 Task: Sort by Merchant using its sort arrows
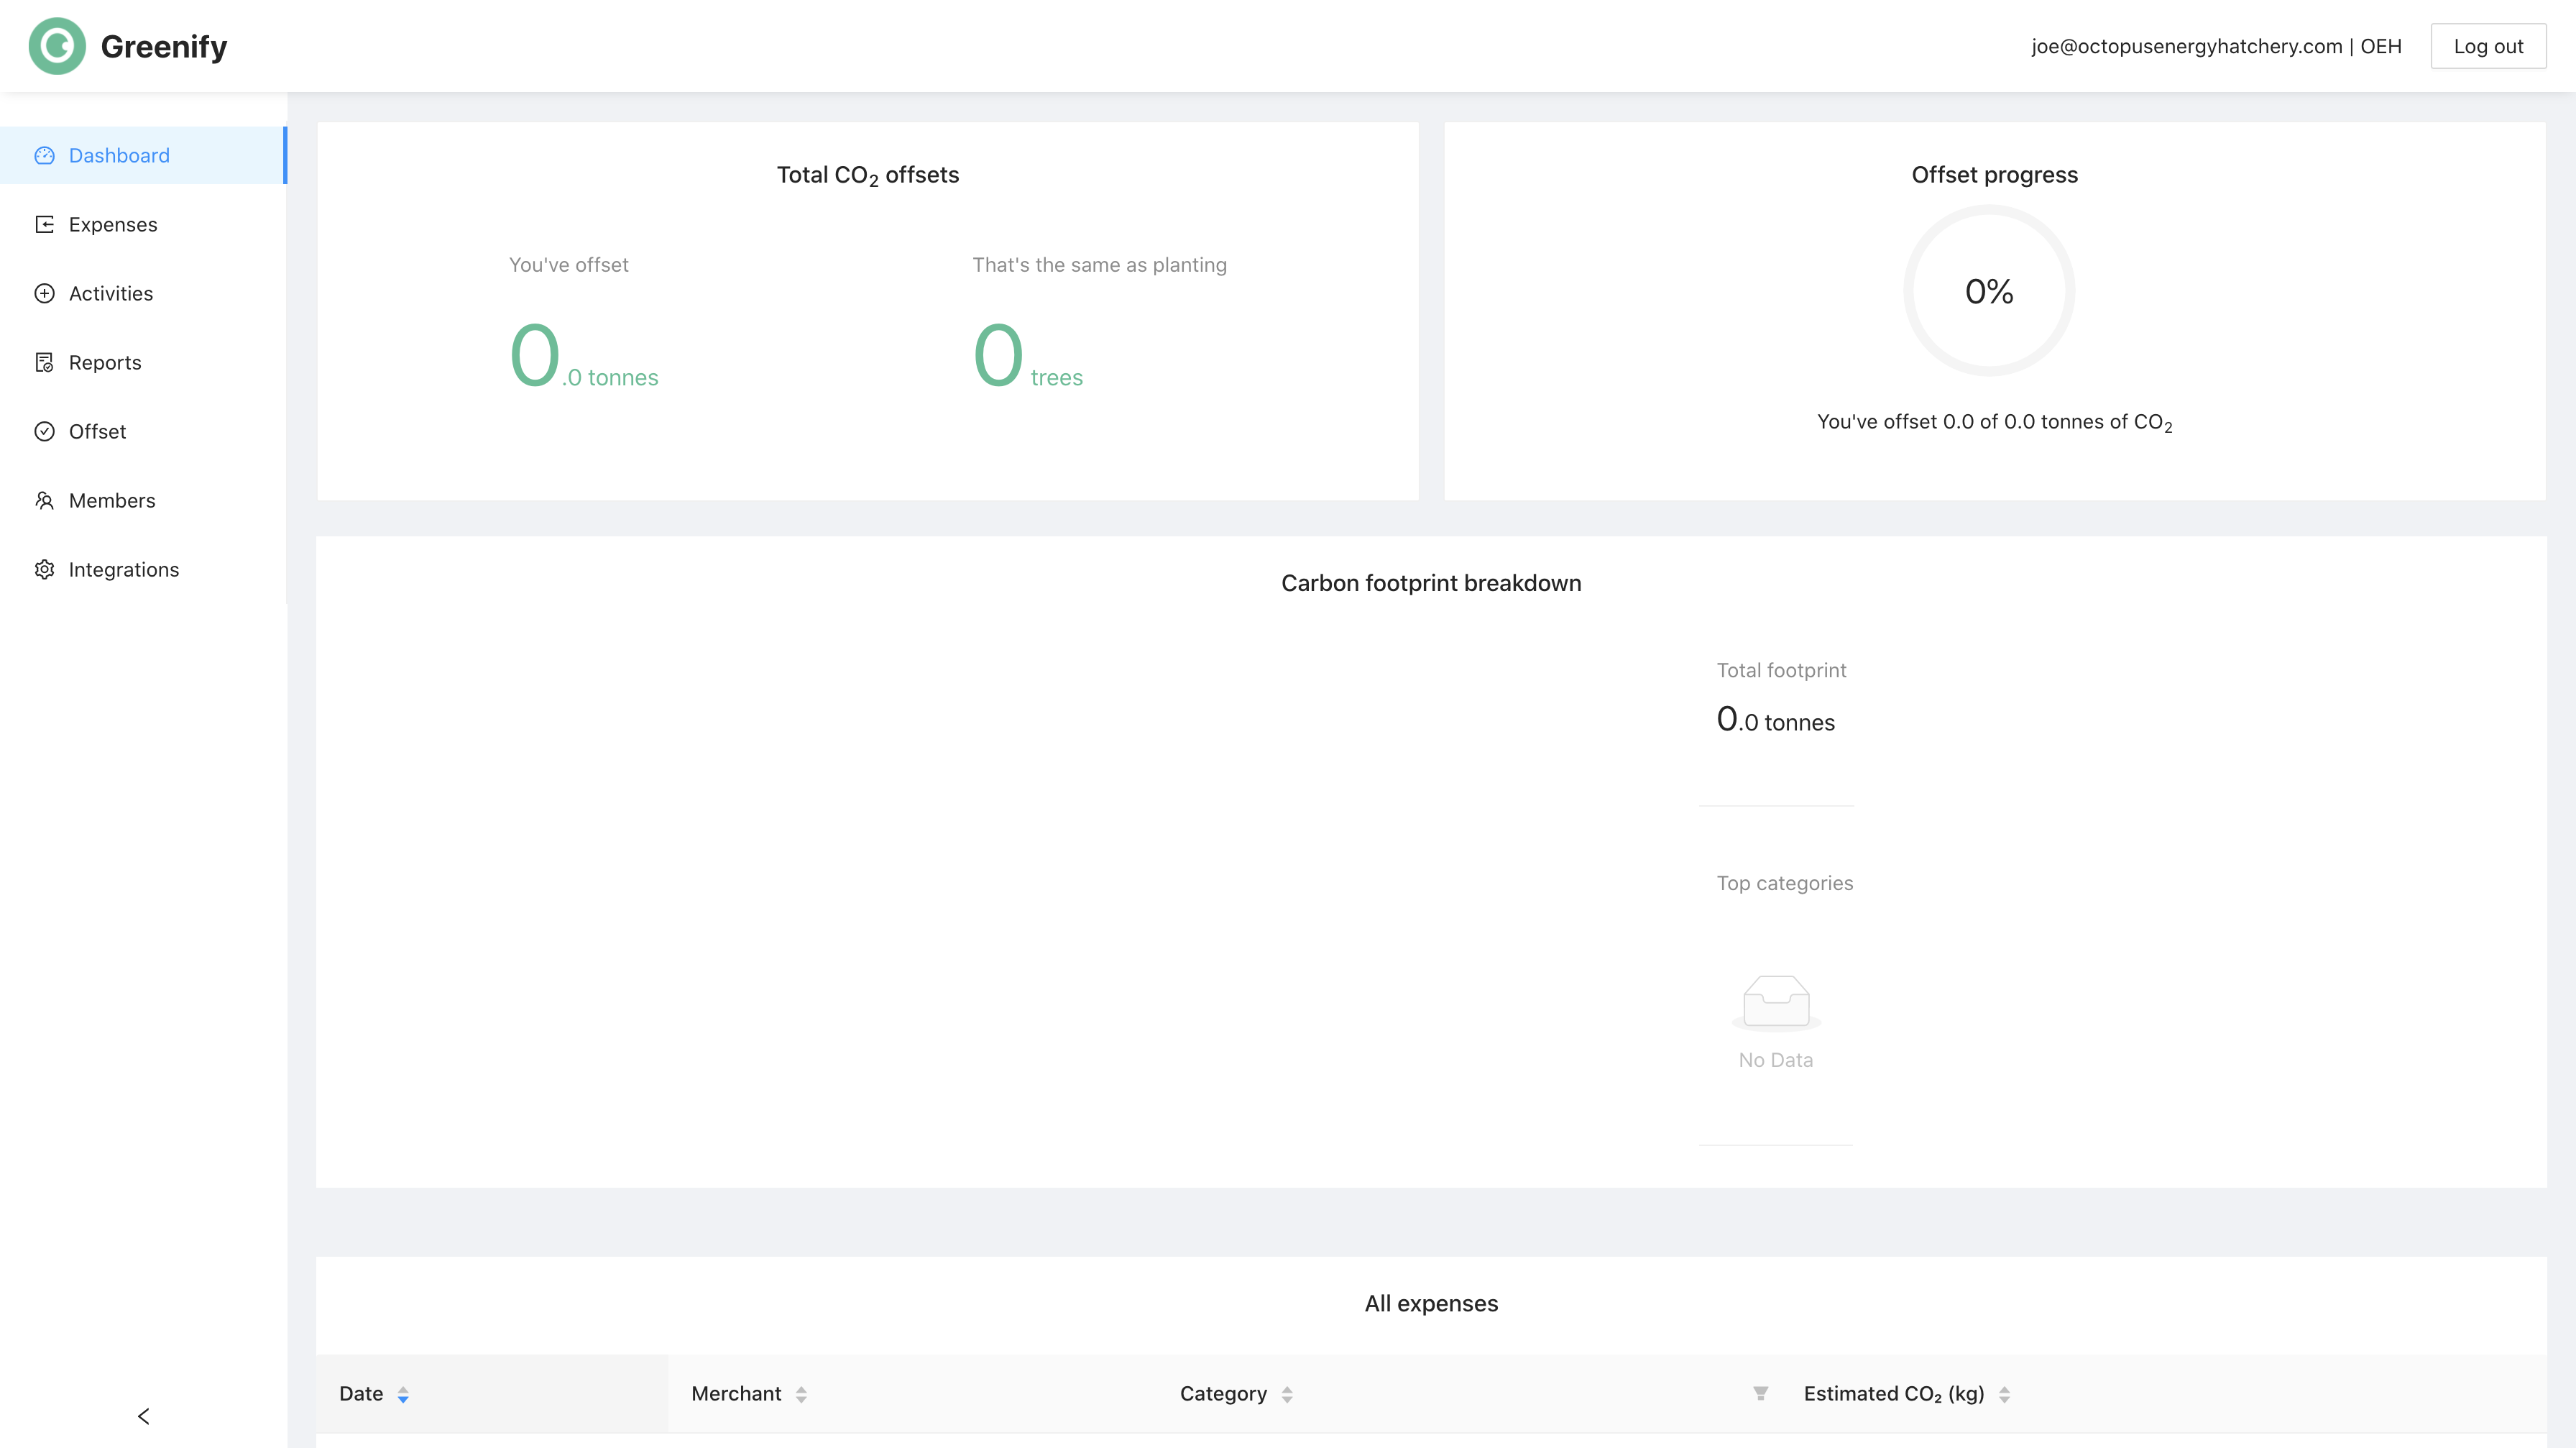point(801,1394)
